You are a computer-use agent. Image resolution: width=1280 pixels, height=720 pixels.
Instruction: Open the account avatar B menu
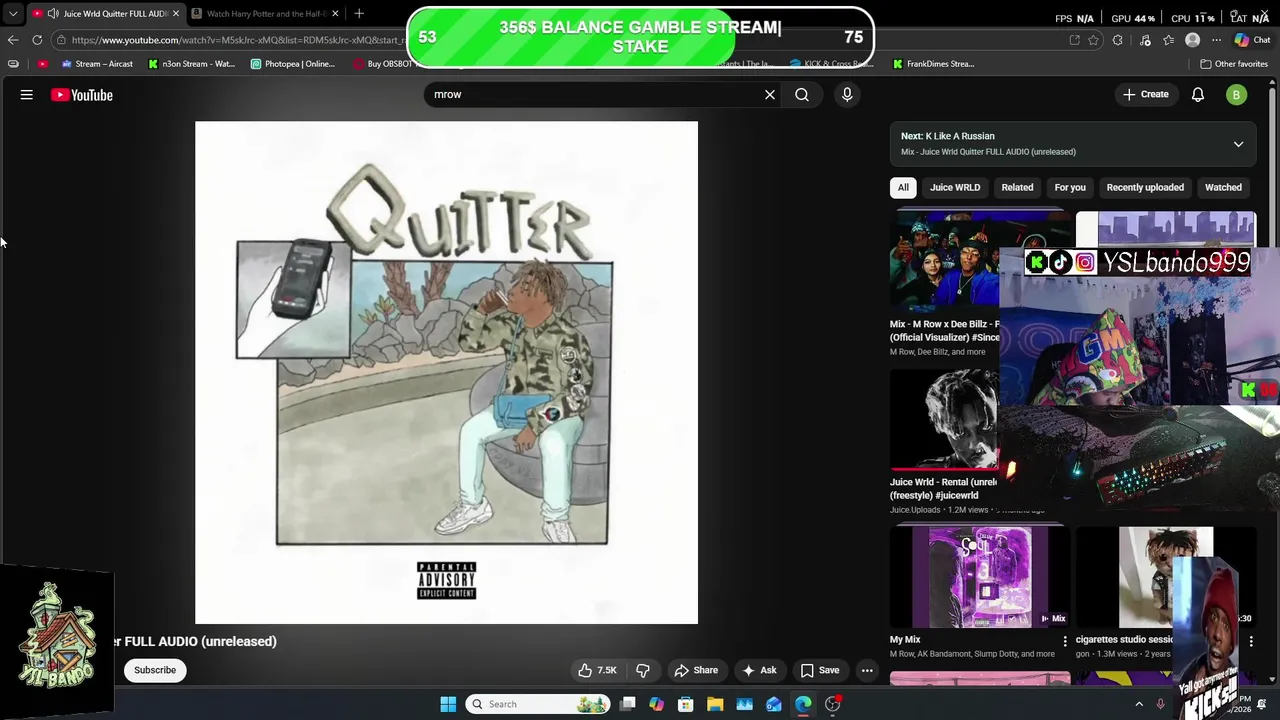(x=1237, y=95)
